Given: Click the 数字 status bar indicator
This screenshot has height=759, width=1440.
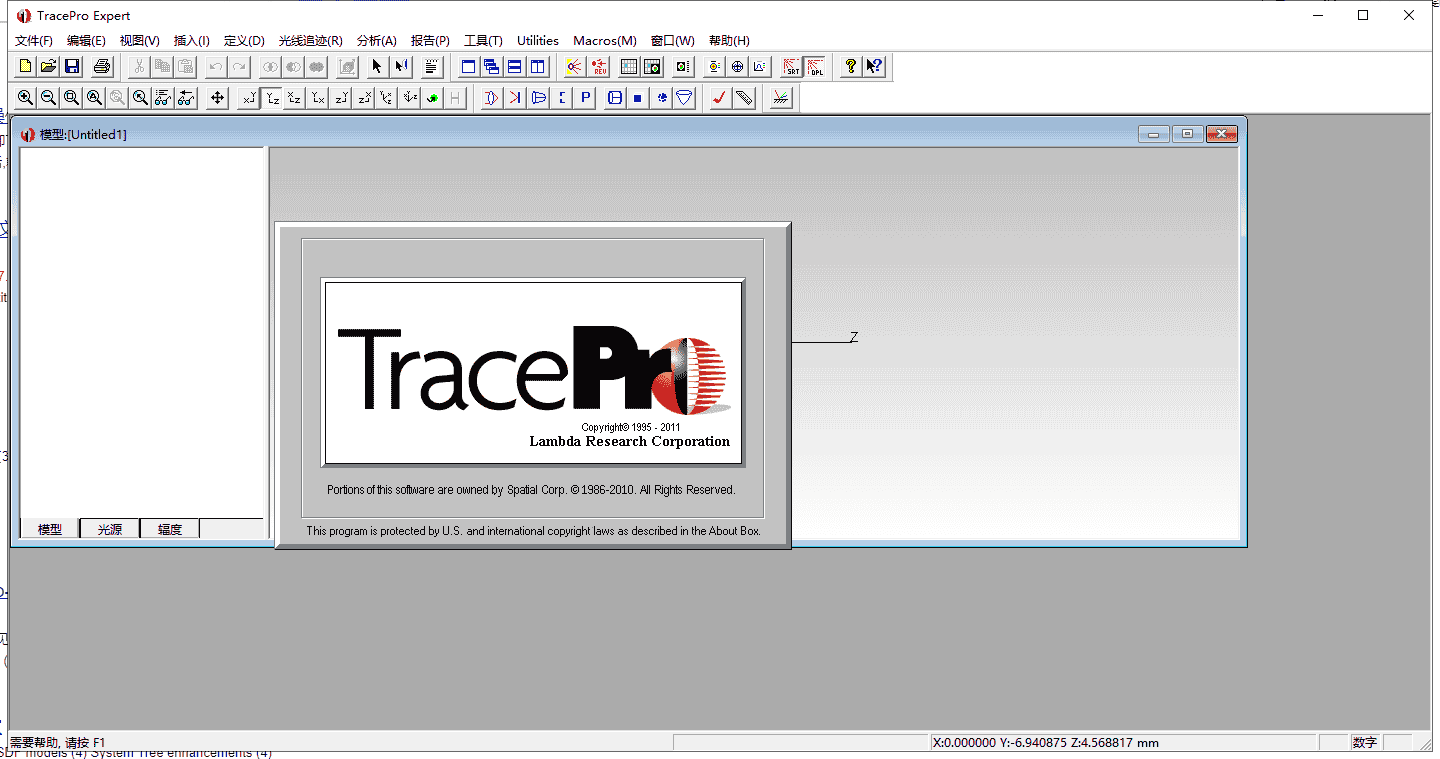Looking at the screenshot, I should [x=1363, y=742].
